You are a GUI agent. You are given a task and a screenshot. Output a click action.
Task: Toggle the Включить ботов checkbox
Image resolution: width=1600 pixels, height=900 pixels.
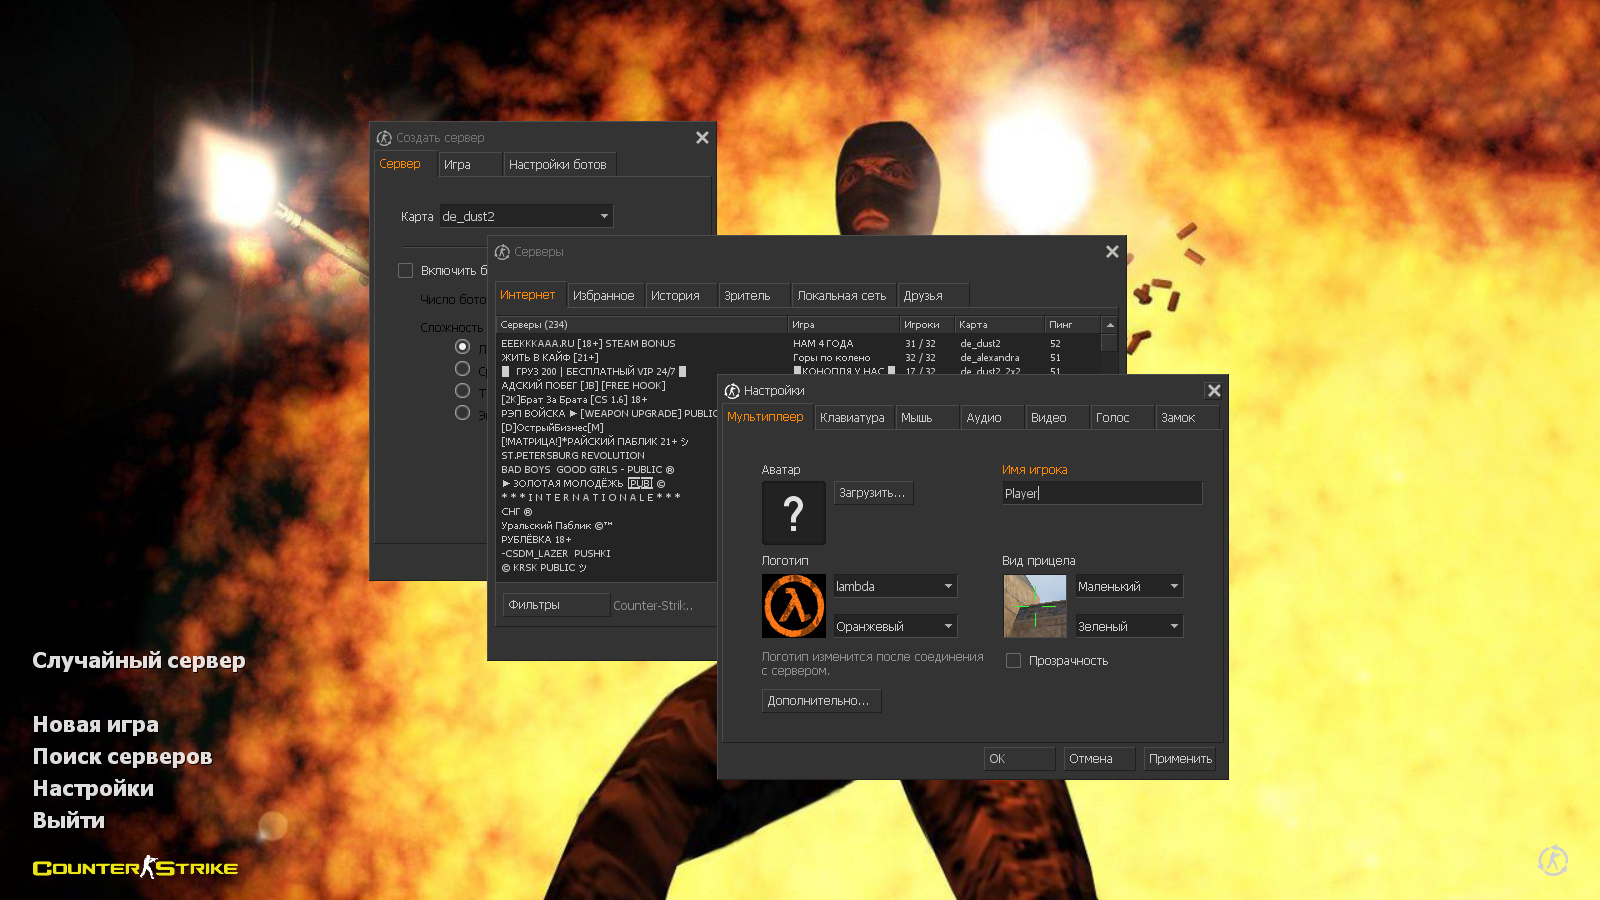coord(406,271)
